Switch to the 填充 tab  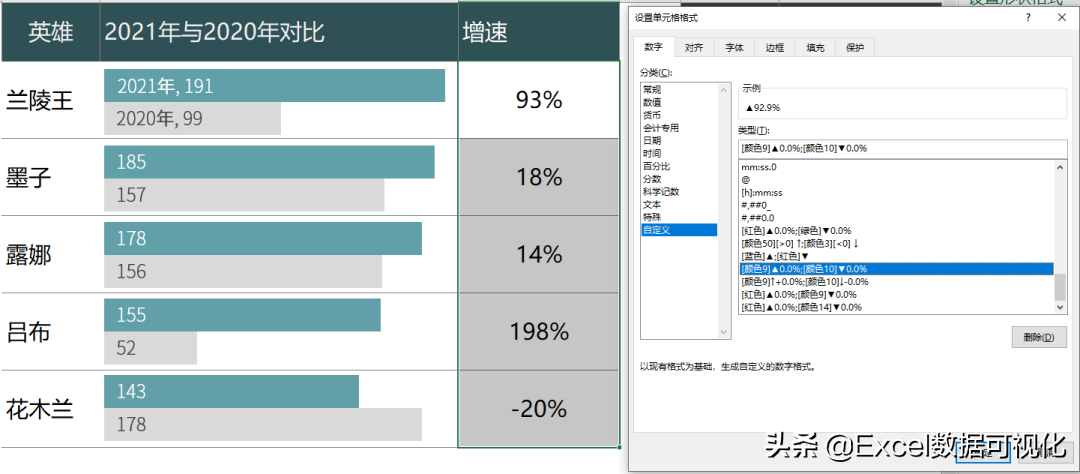(x=815, y=48)
